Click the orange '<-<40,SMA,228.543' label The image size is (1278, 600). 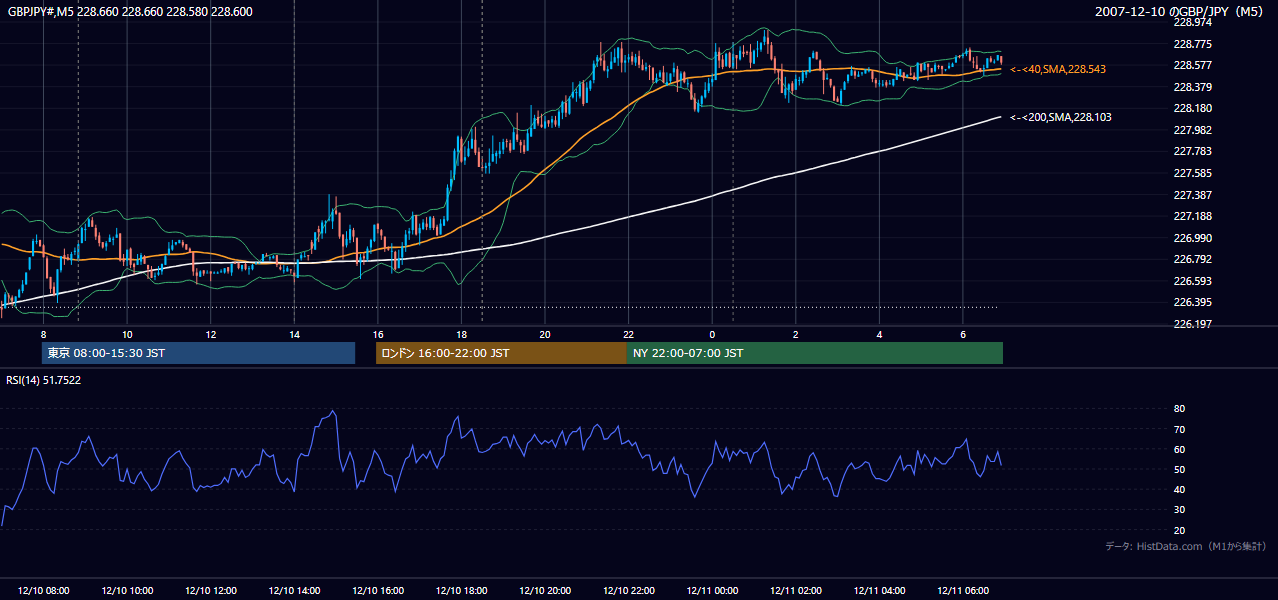coord(1057,69)
